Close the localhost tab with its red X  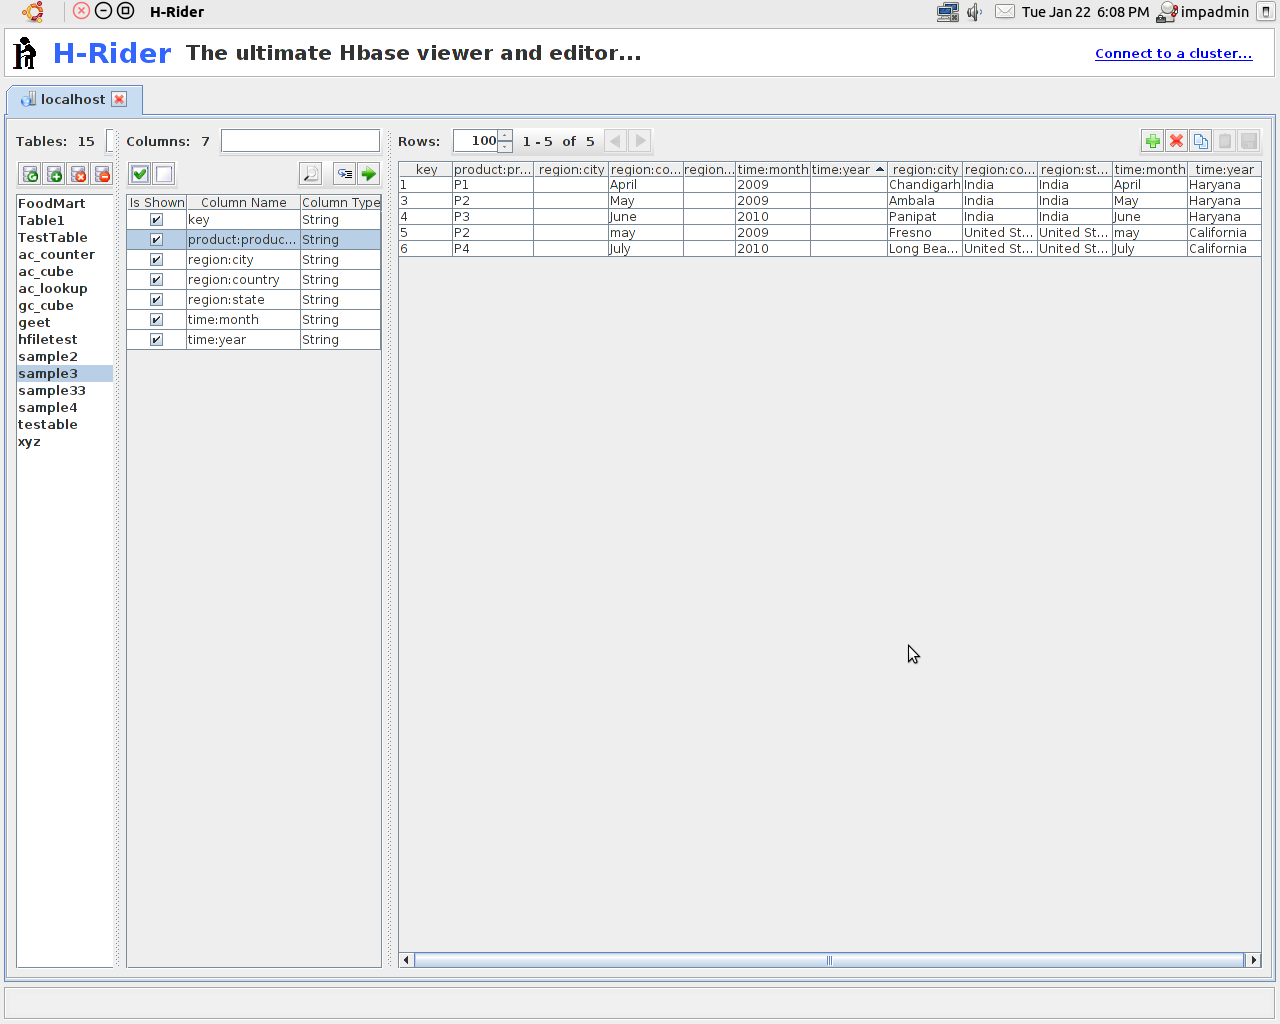119,99
